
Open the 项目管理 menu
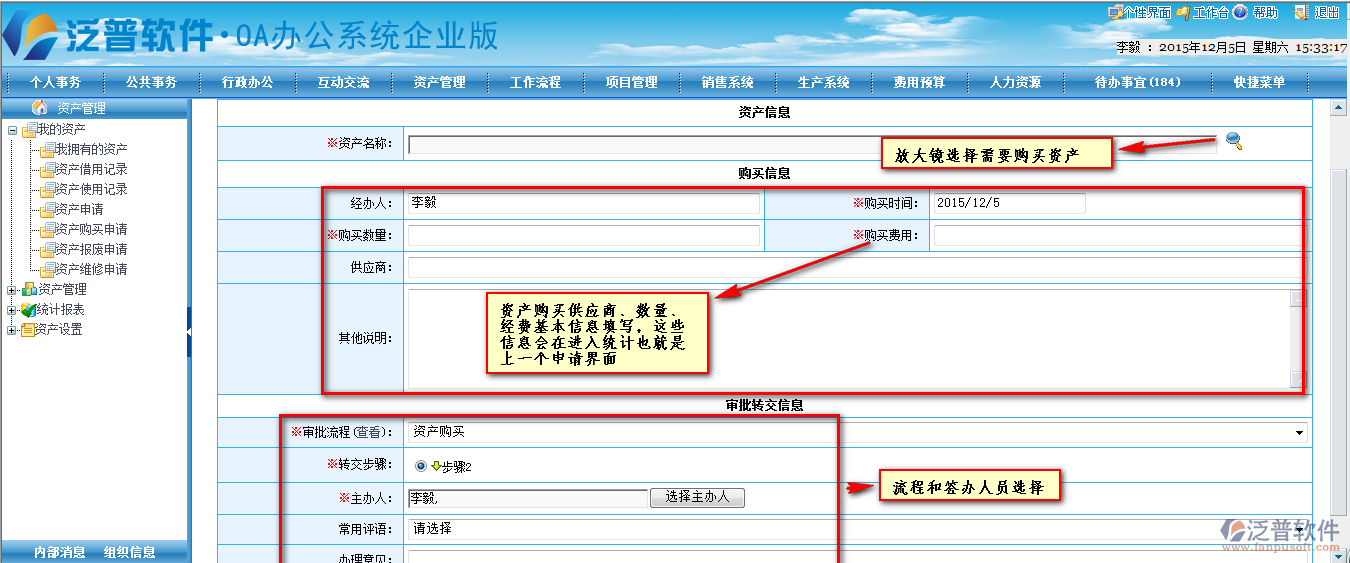[631, 82]
